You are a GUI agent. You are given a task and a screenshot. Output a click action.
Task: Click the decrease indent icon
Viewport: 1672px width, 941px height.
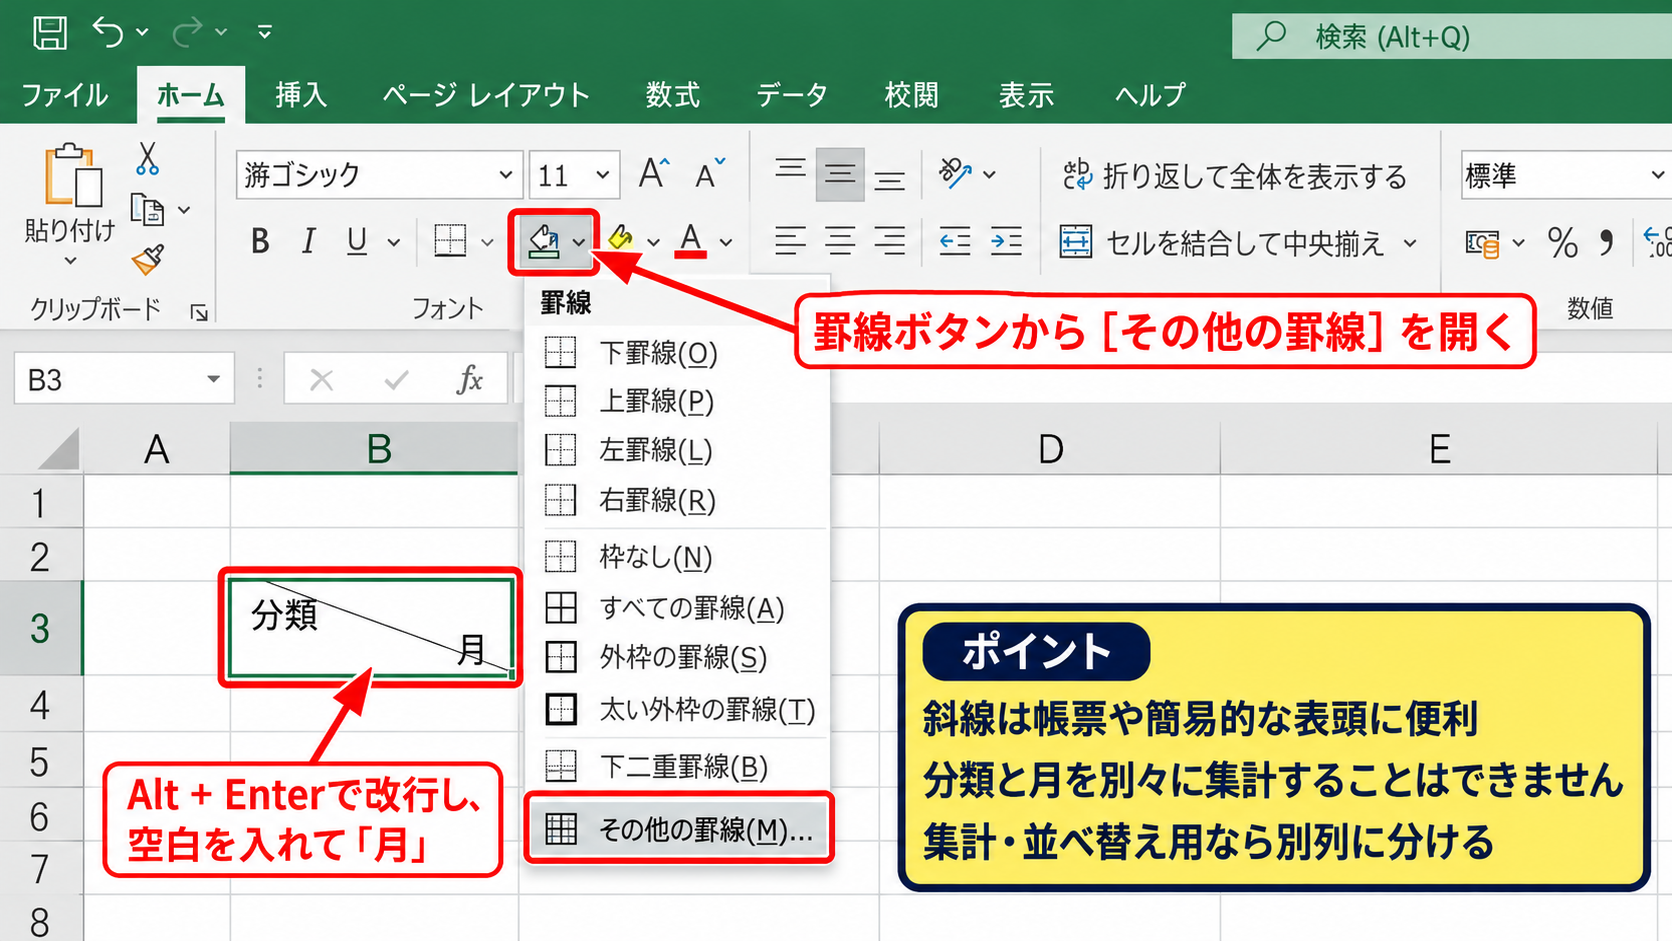coord(954,241)
